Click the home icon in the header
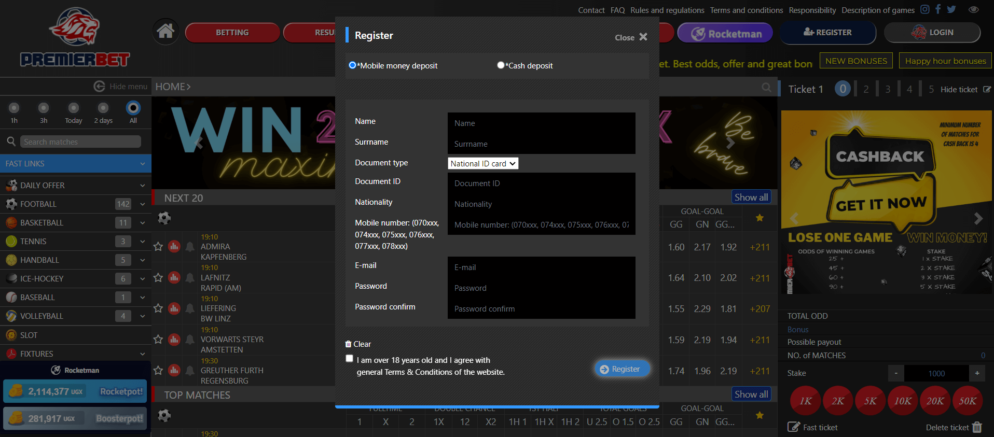Viewport: 994px width, 437px height. pyautogui.click(x=165, y=32)
